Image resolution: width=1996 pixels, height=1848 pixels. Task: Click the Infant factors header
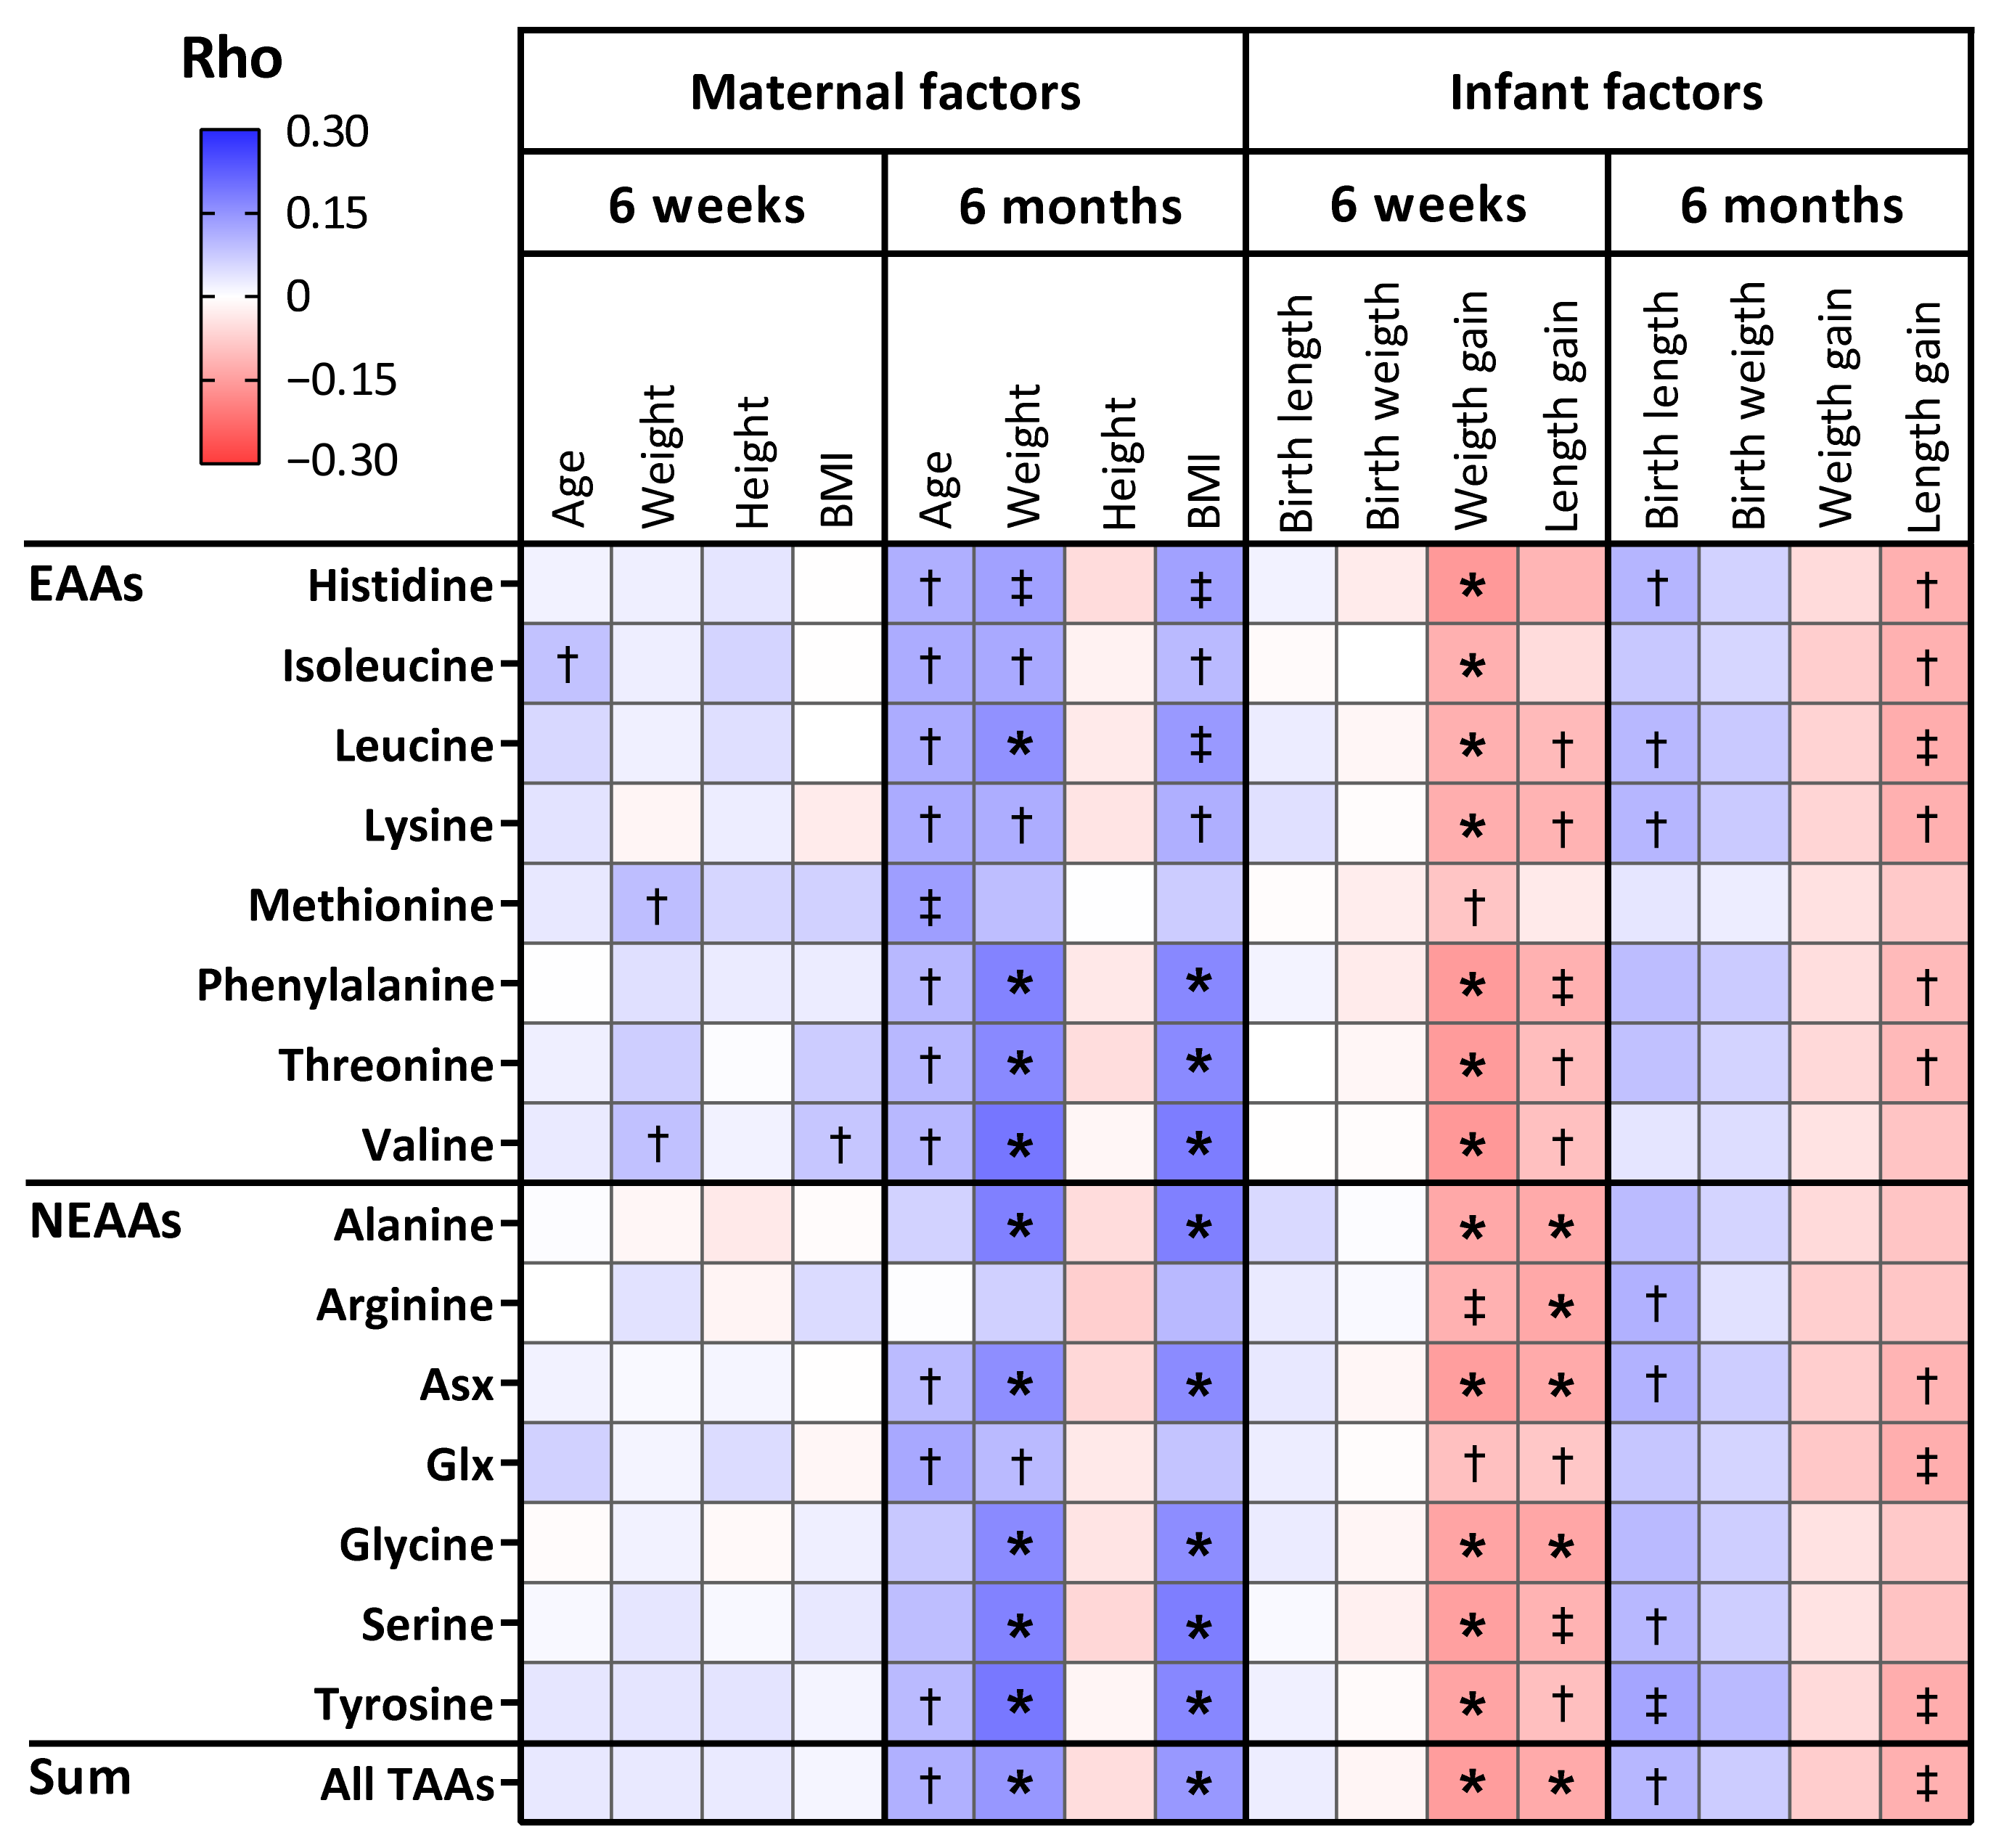pyautogui.click(x=1606, y=93)
